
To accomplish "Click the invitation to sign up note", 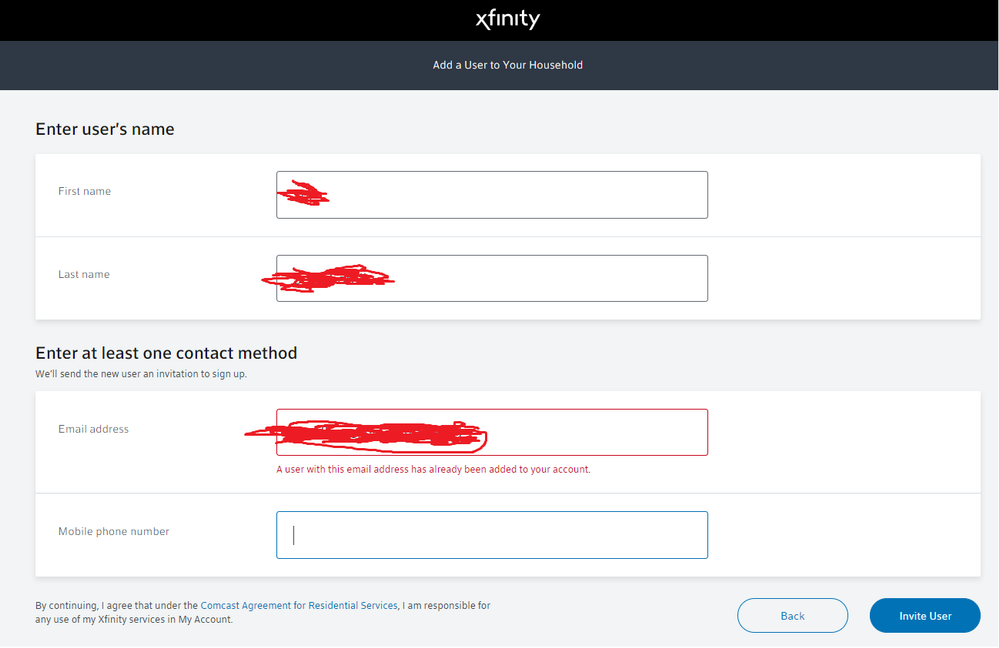I will click(140, 374).
